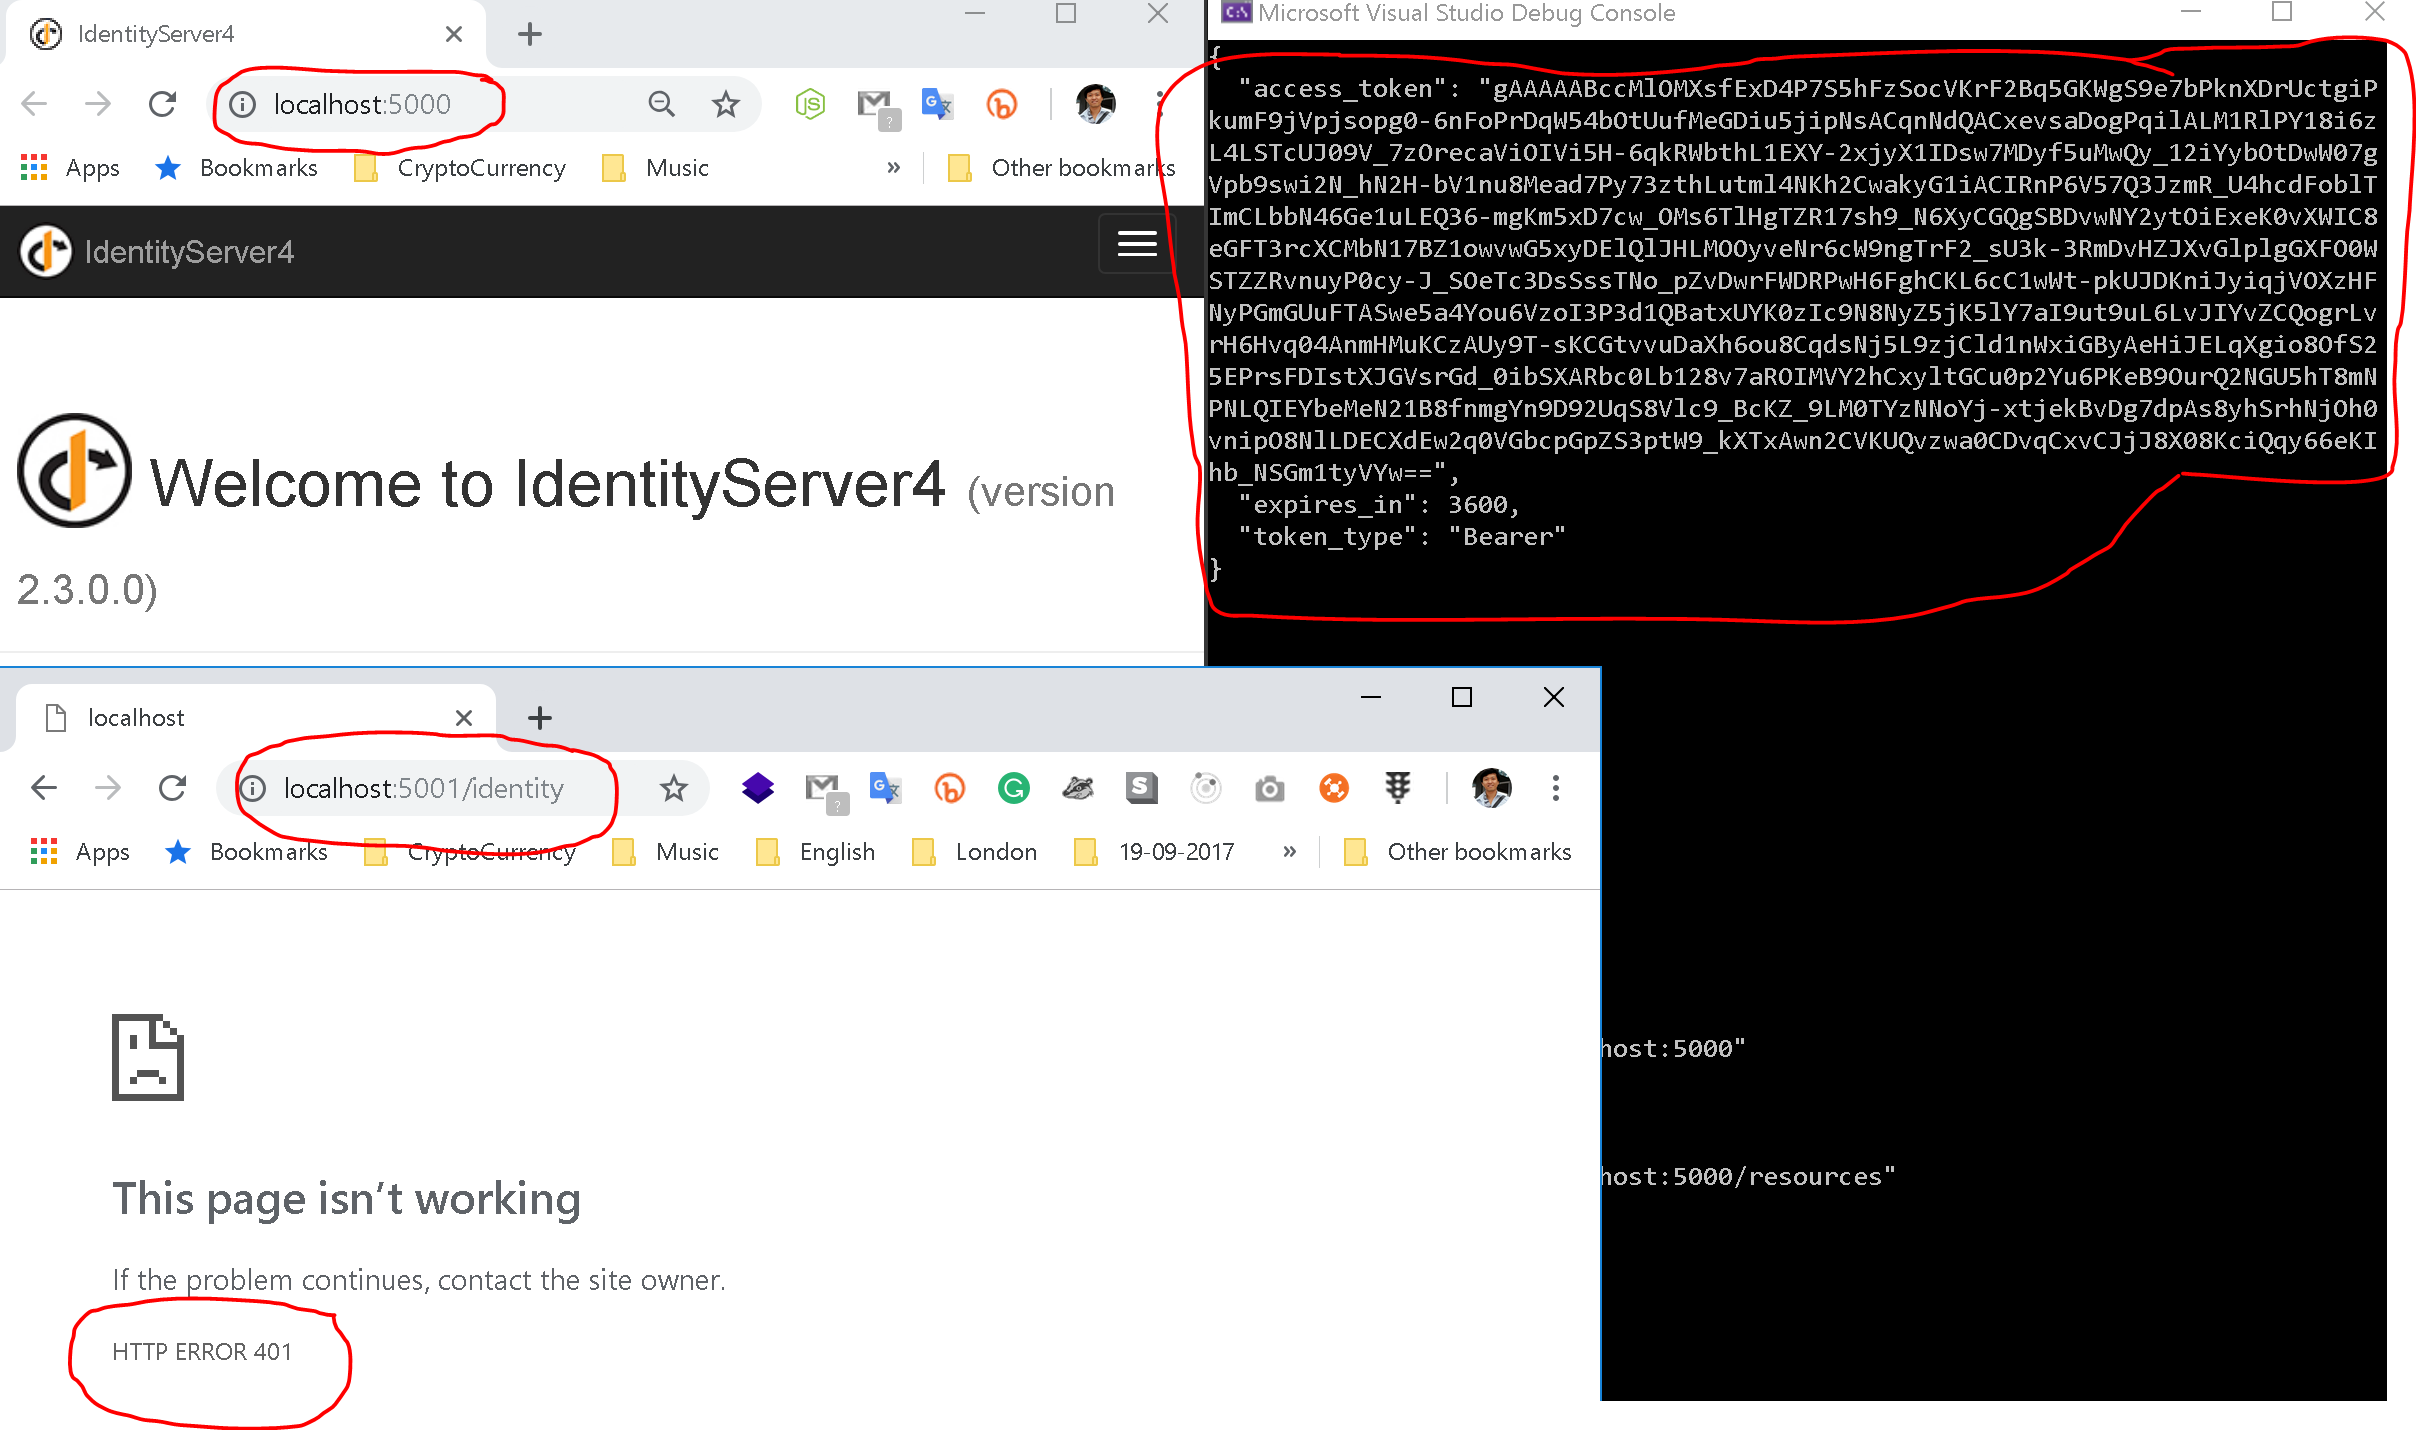Open the Google Translate extension in the top browser
The width and height of the screenshot is (2416, 1430).
(x=938, y=104)
